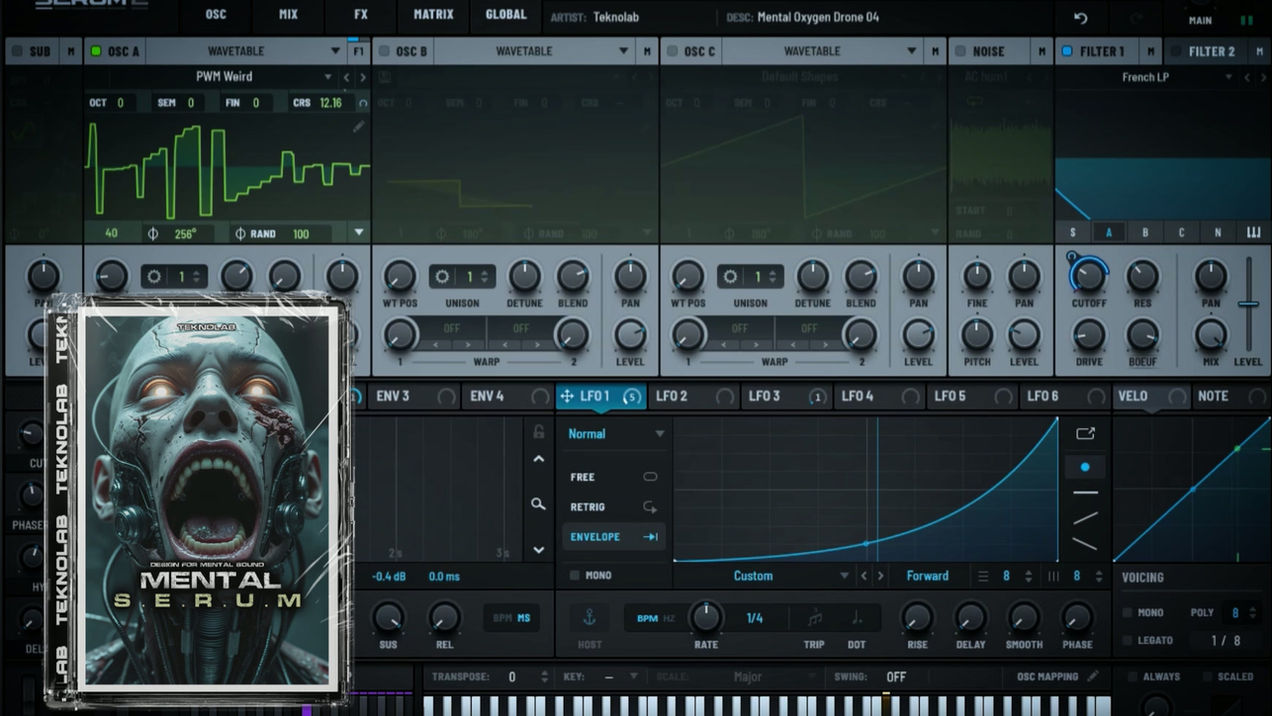Select the flat line shape tool
The image size is (1272, 716).
click(1085, 493)
